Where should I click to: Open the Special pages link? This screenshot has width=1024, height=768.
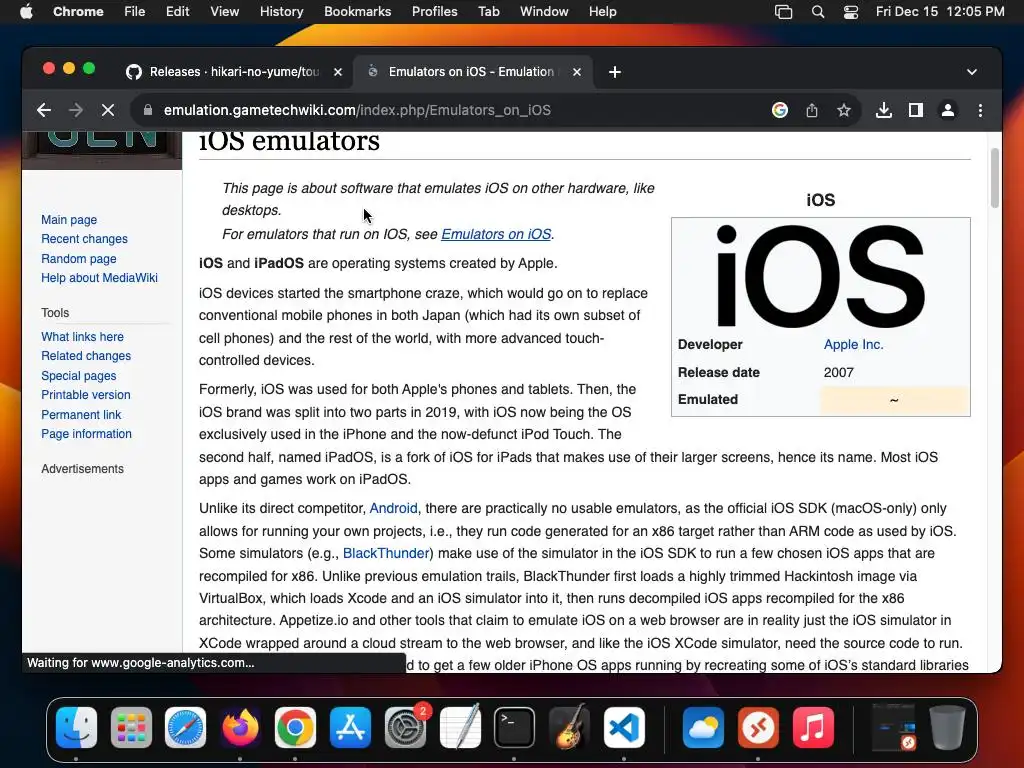[78, 376]
